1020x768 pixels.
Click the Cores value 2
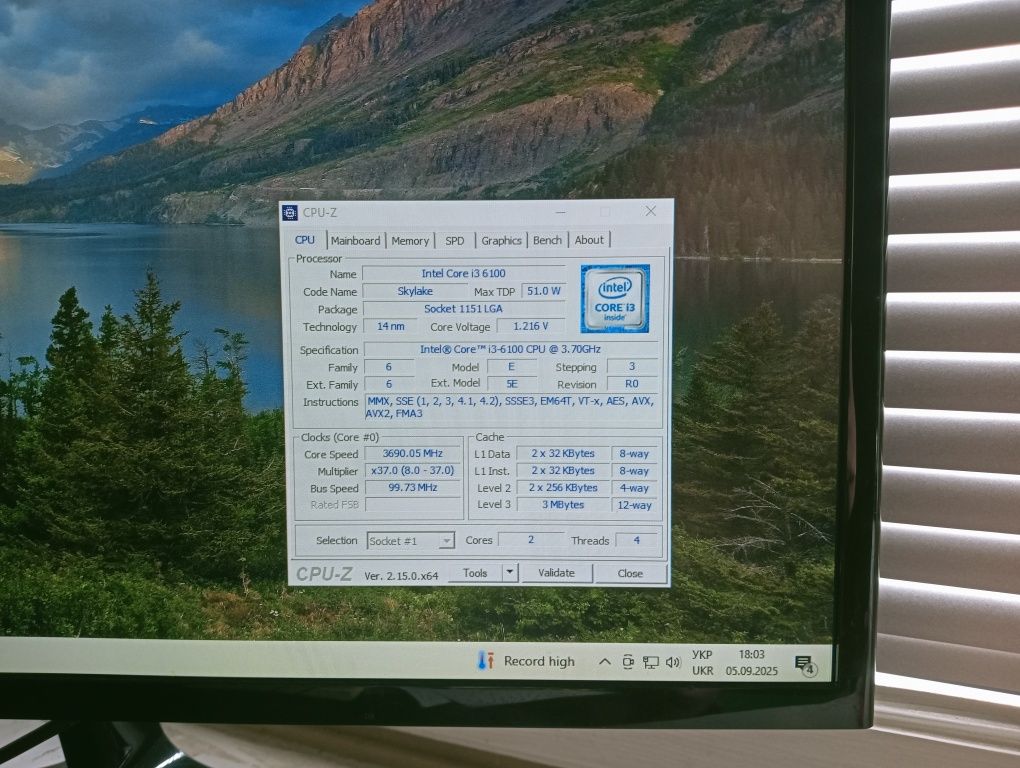pyautogui.click(x=531, y=540)
